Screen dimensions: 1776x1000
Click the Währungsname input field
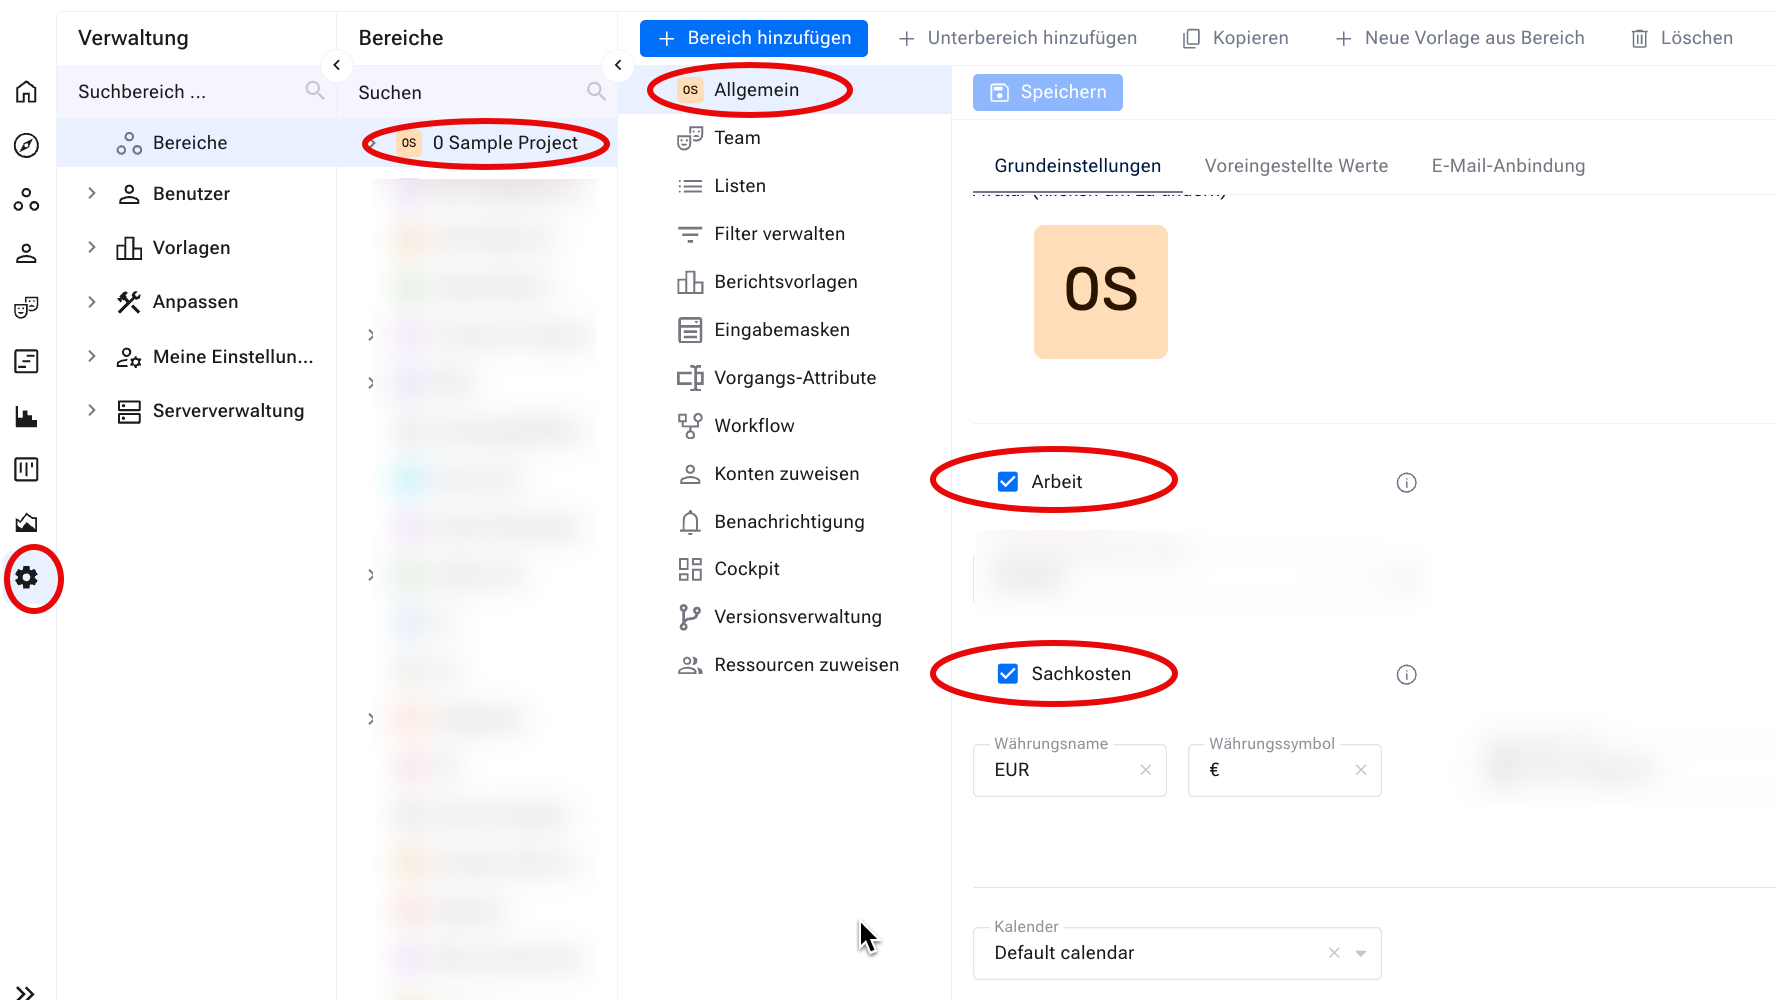tap(1062, 770)
